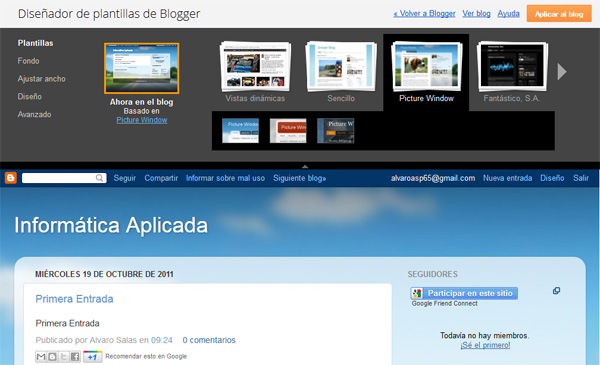
Task: Click the Seguidores widget heading
Action: point(432,274)
